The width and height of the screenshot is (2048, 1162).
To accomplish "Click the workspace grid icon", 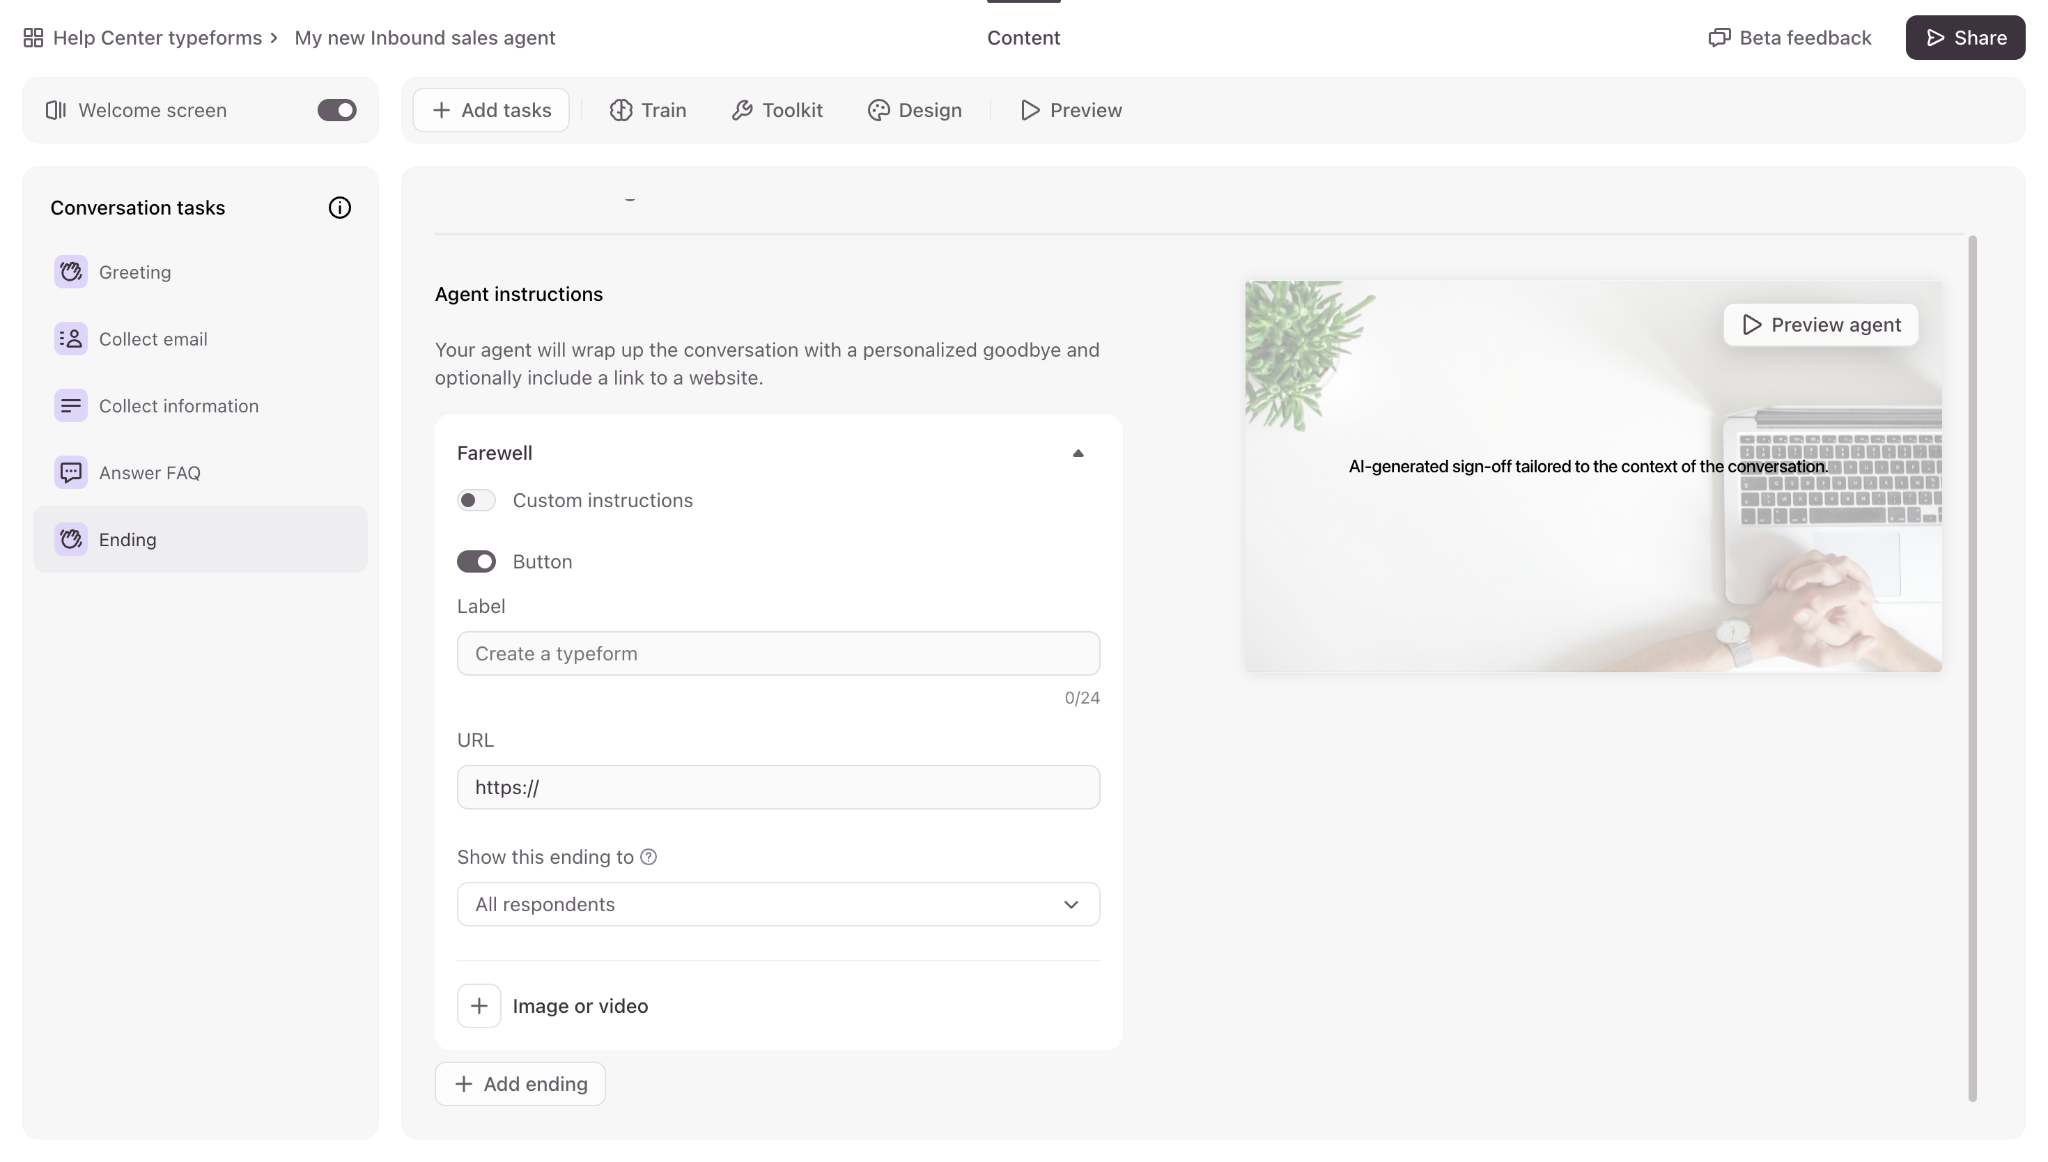I will click(33, 38).
